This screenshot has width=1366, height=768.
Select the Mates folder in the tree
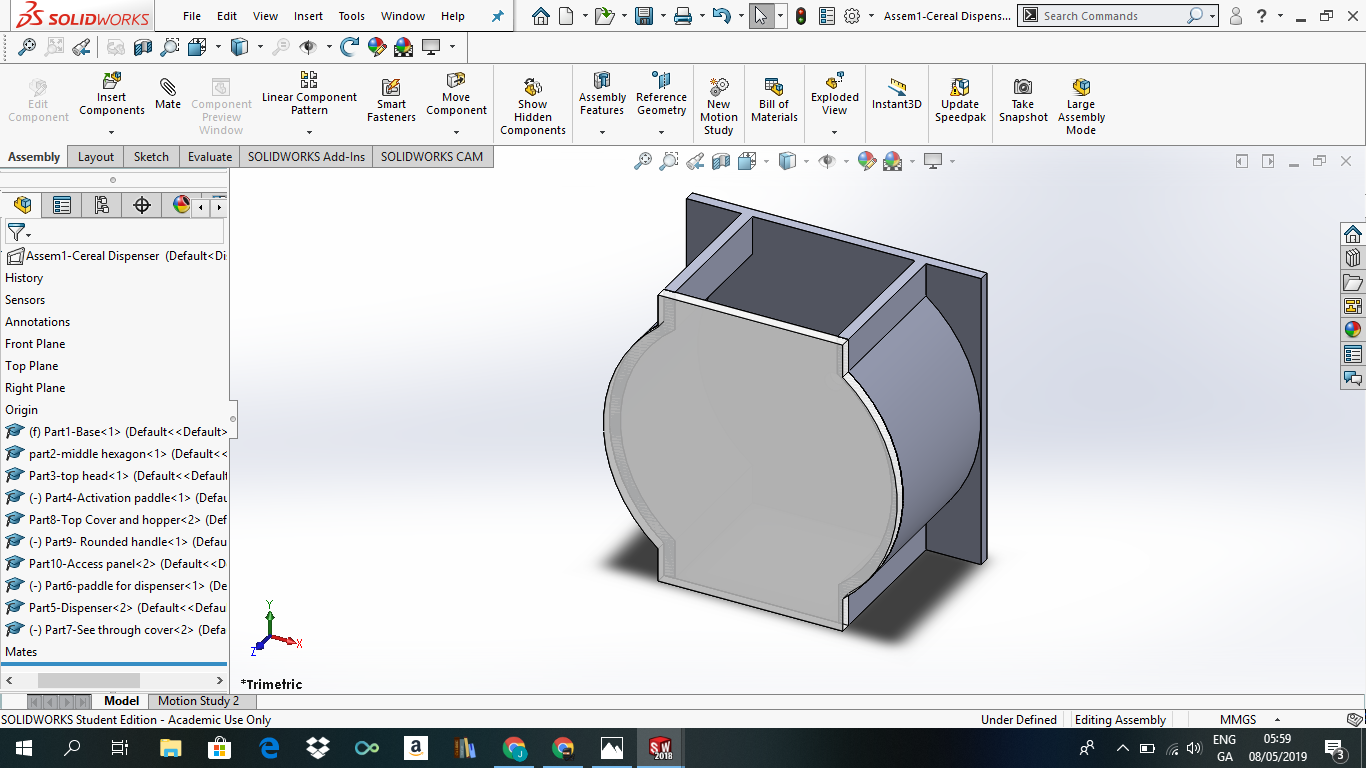[21, 652]
